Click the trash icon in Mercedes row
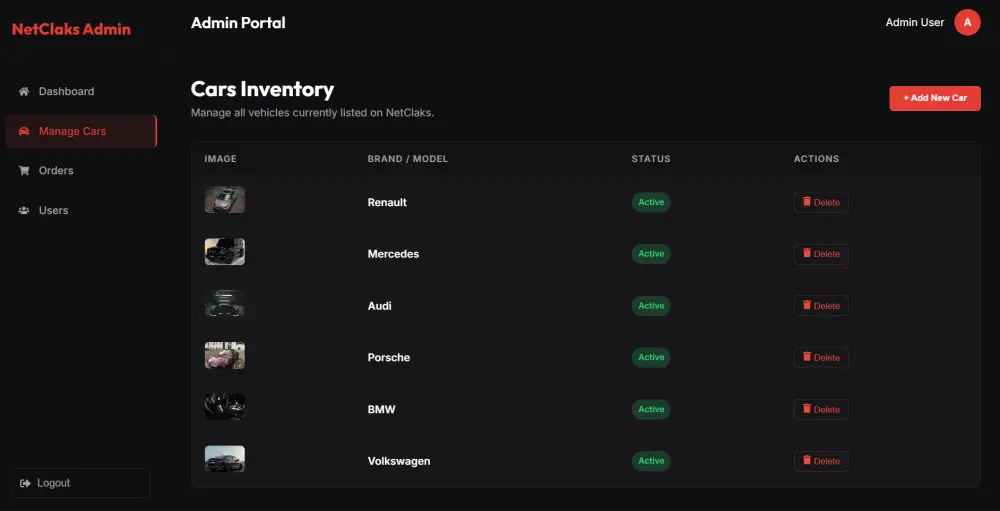 click(807, 253)
